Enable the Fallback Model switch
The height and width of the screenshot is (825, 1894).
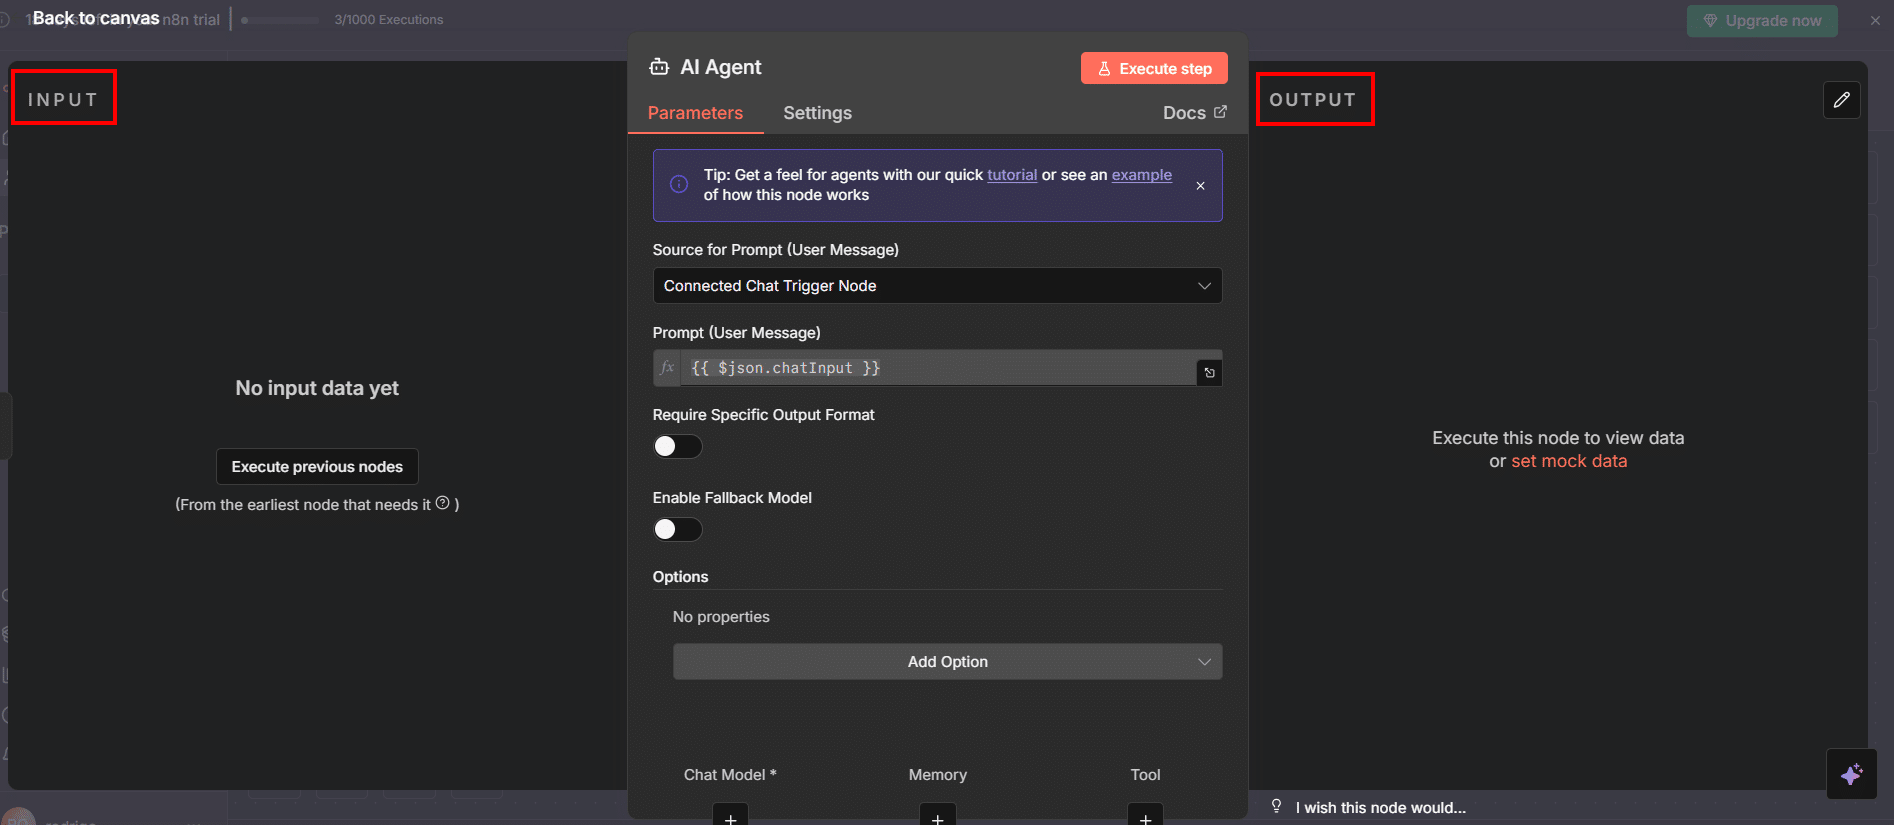[x=677, y=529]
